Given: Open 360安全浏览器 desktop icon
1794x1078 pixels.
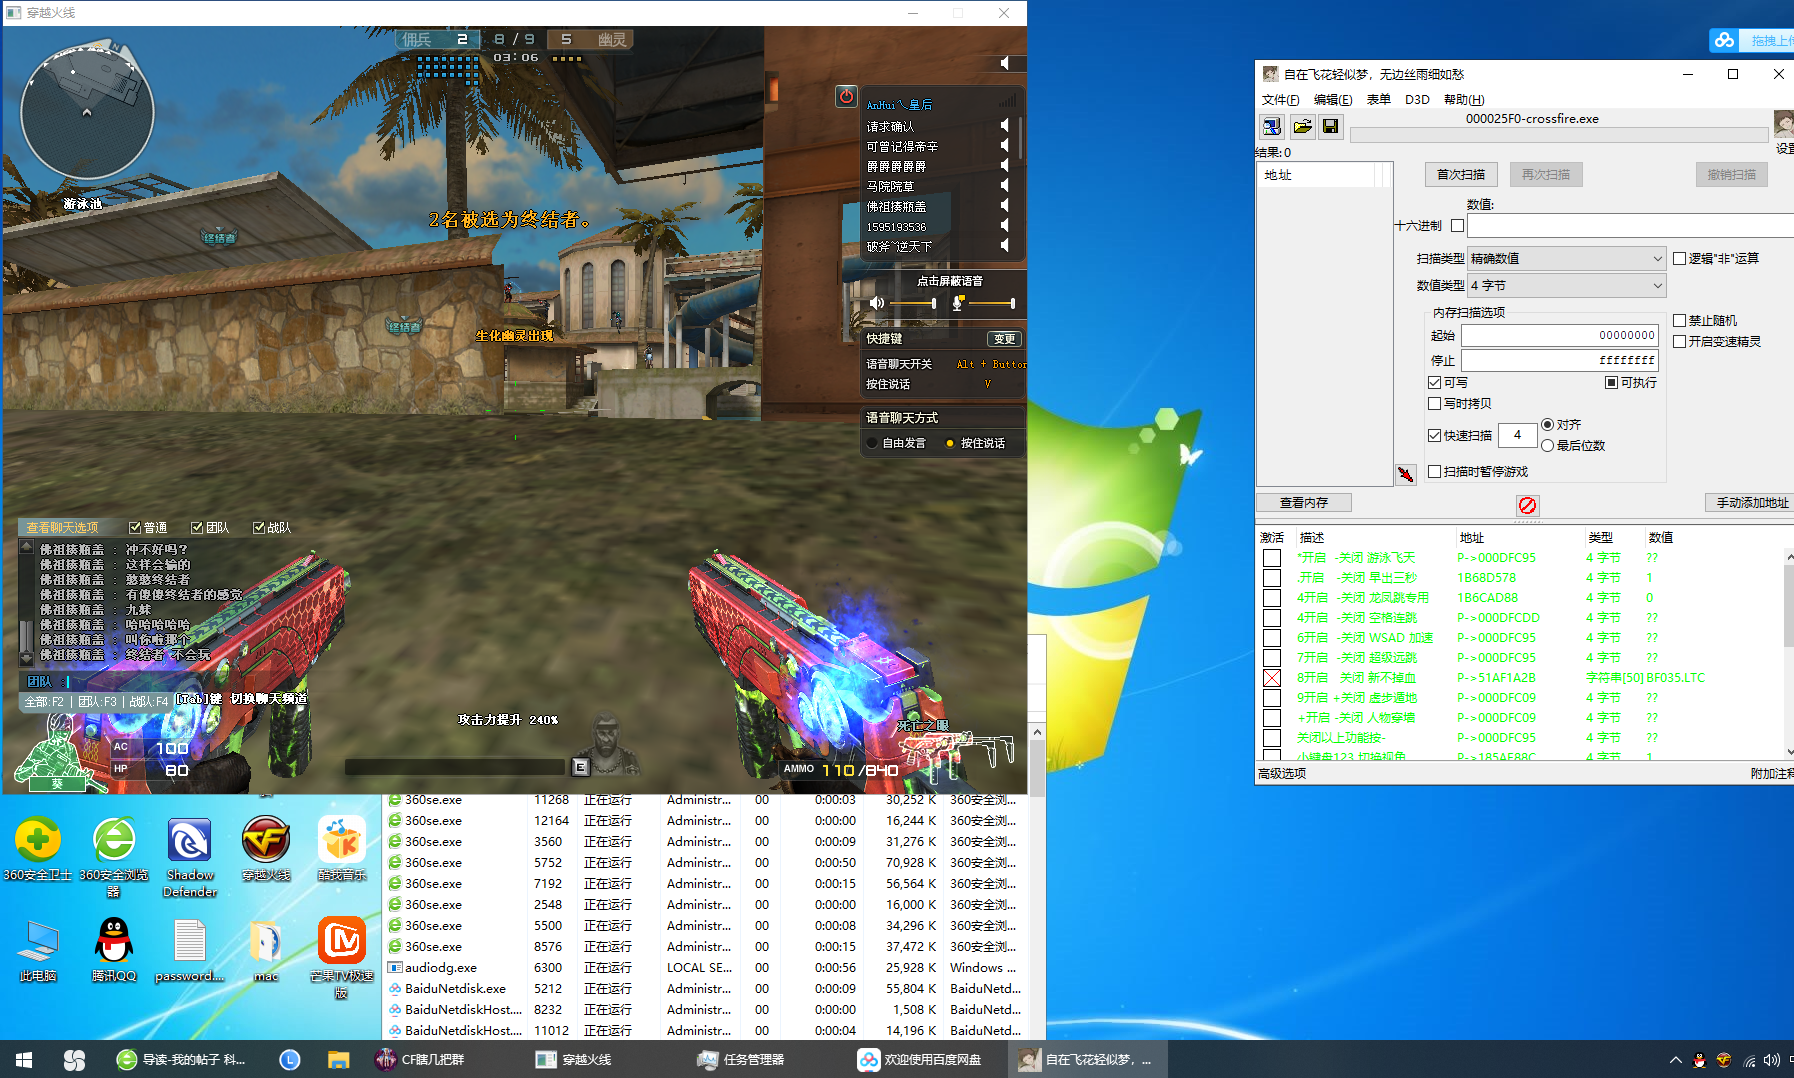Looking at the screenshot, I should point(114,855).
